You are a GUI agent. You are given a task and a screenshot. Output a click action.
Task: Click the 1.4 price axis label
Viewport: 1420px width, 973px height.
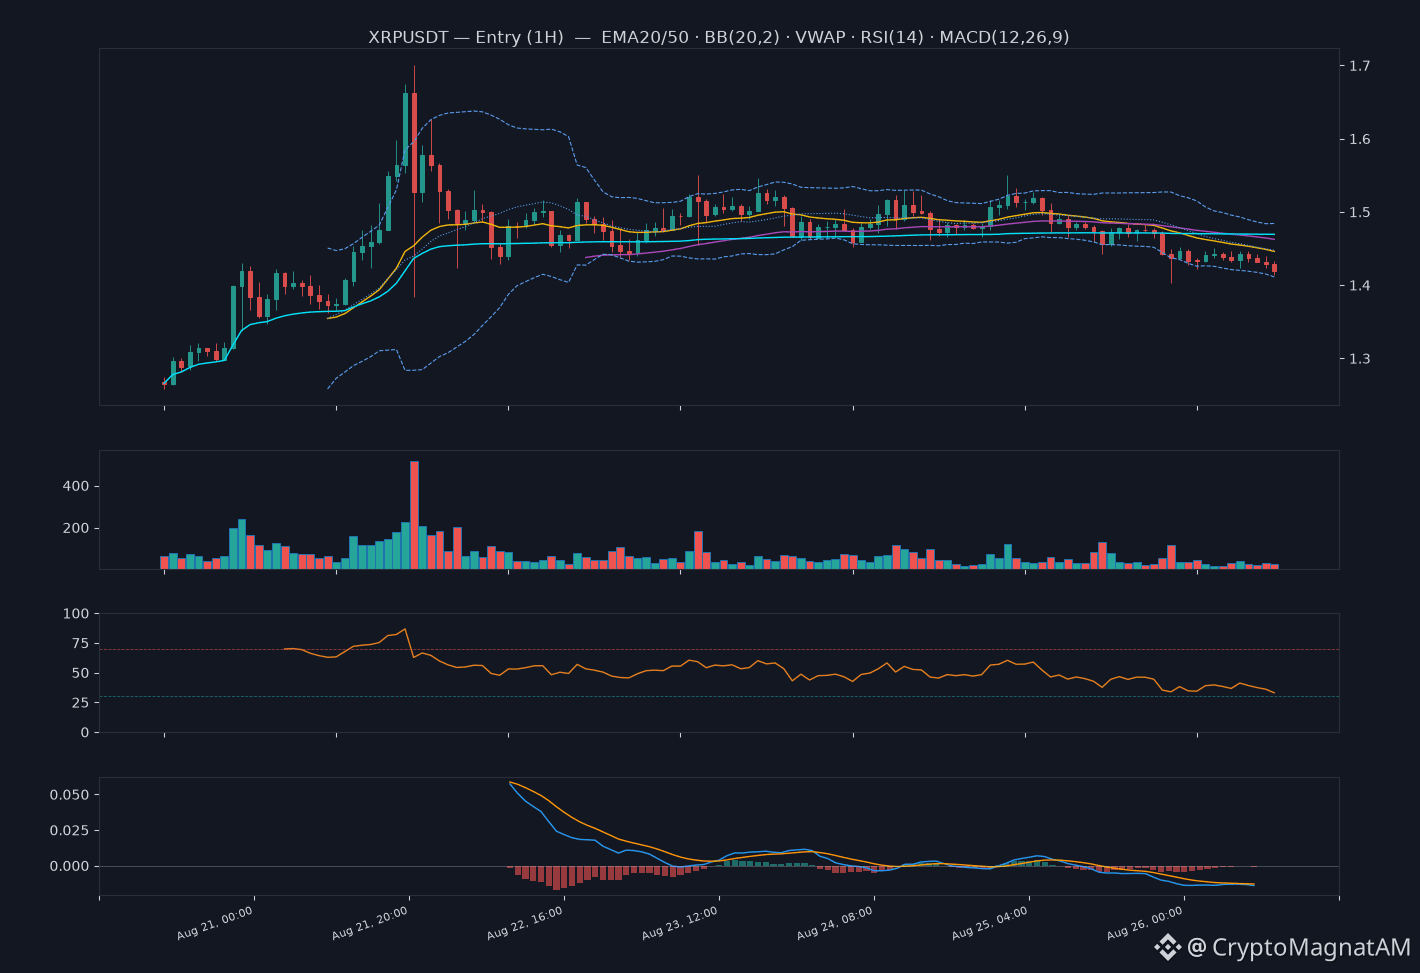click(x=1359, y=286)
